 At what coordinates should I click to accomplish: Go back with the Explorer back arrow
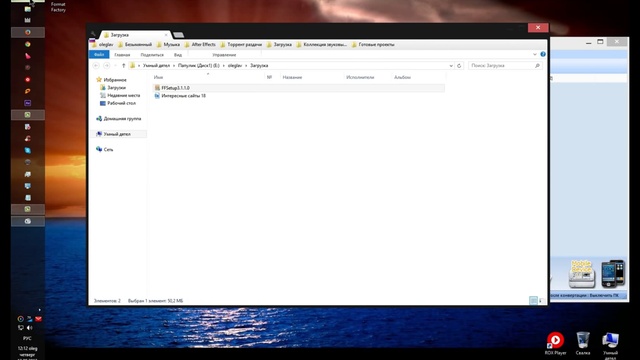(96, 65)
